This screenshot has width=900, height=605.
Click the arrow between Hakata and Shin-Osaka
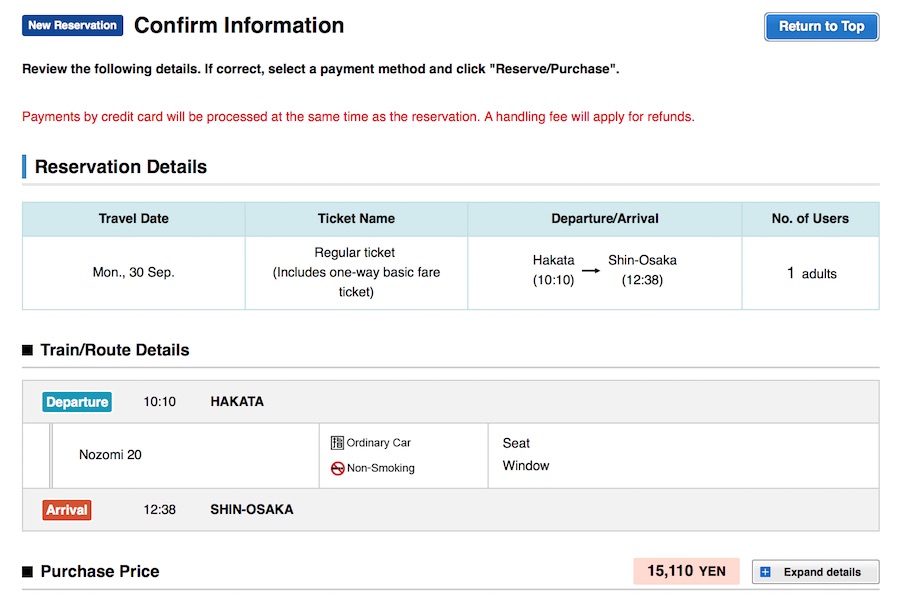[591, 271]
